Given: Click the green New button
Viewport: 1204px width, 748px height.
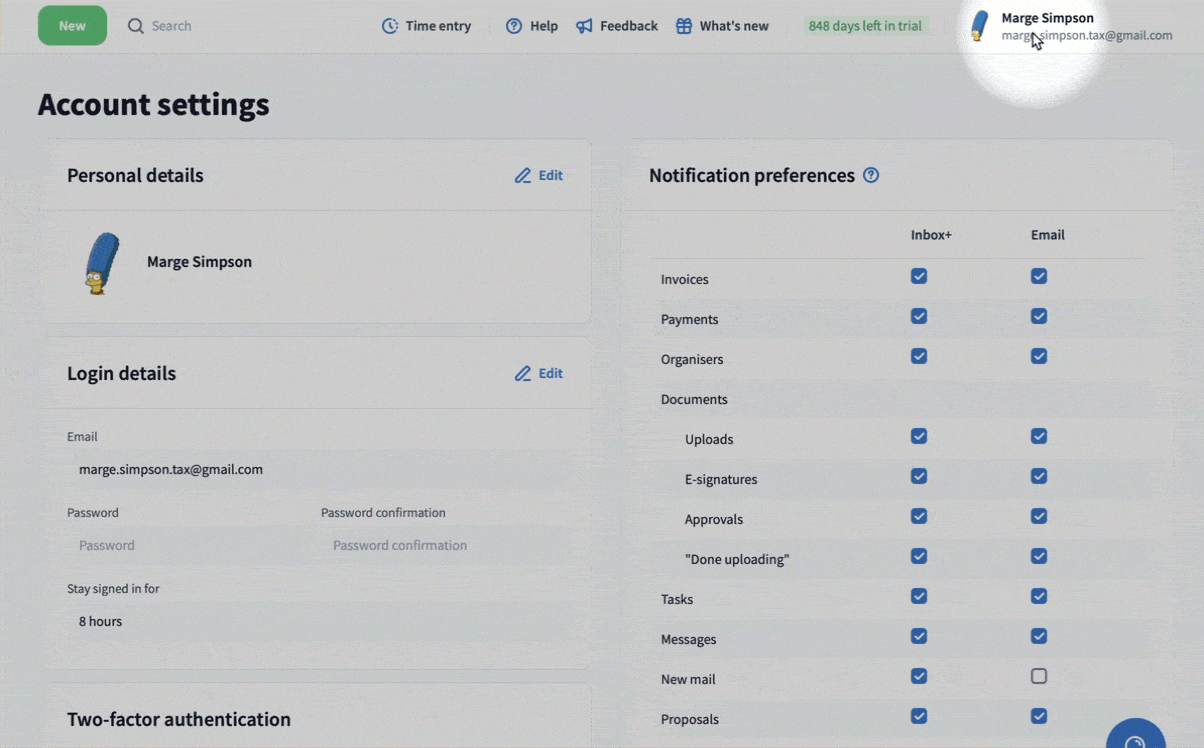Looking at the screenshot, I should (x=72, y=26).
